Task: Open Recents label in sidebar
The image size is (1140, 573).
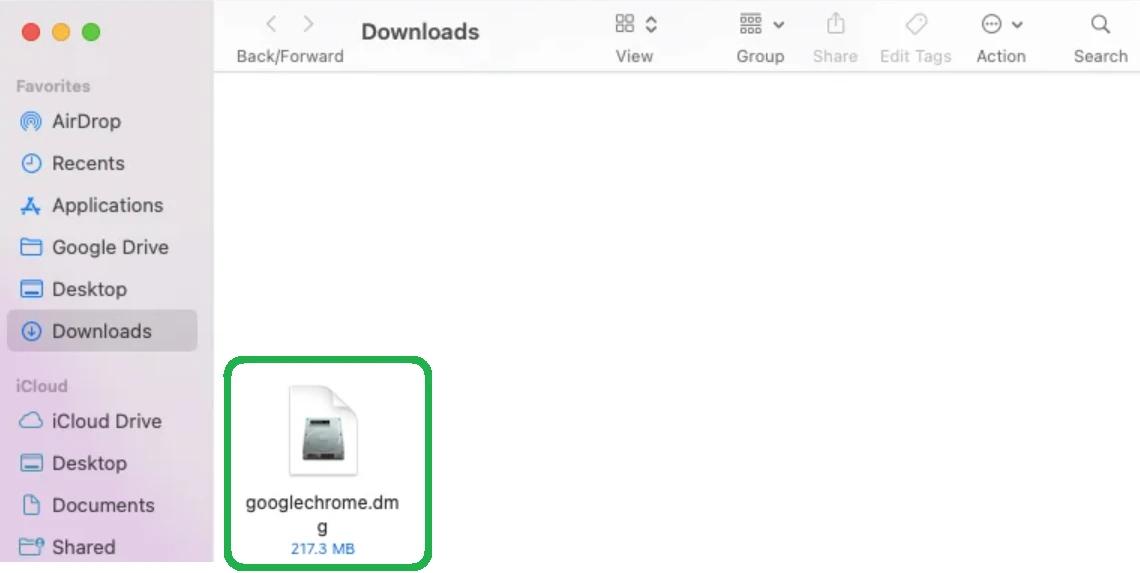Action: [88, 163]
